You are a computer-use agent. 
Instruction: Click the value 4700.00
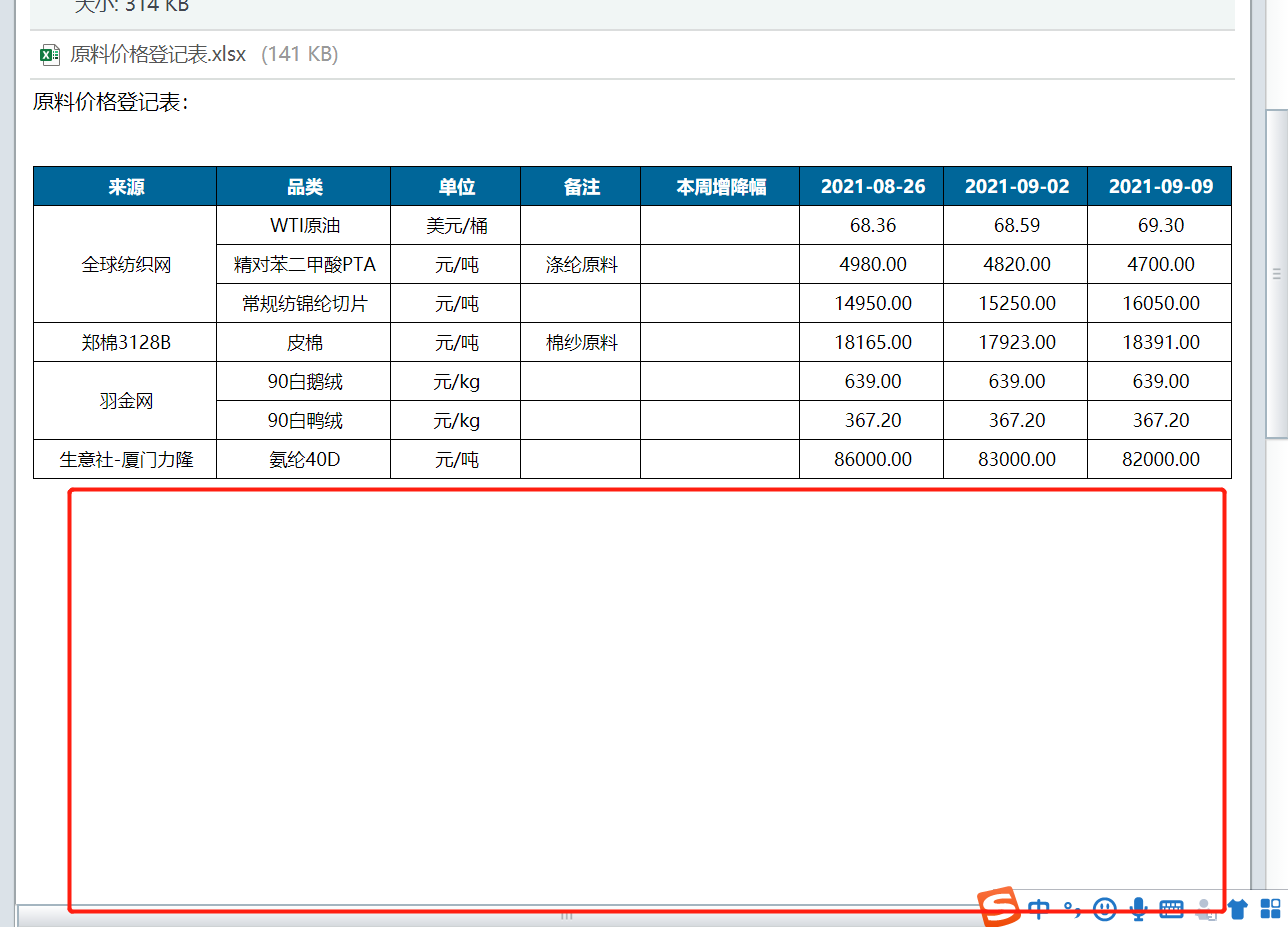[1160, 265]
